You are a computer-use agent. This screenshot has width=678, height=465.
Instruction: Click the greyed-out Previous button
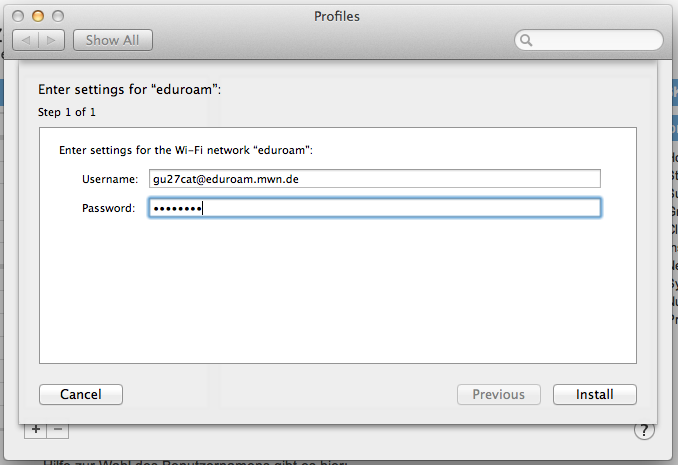[498, 395]
